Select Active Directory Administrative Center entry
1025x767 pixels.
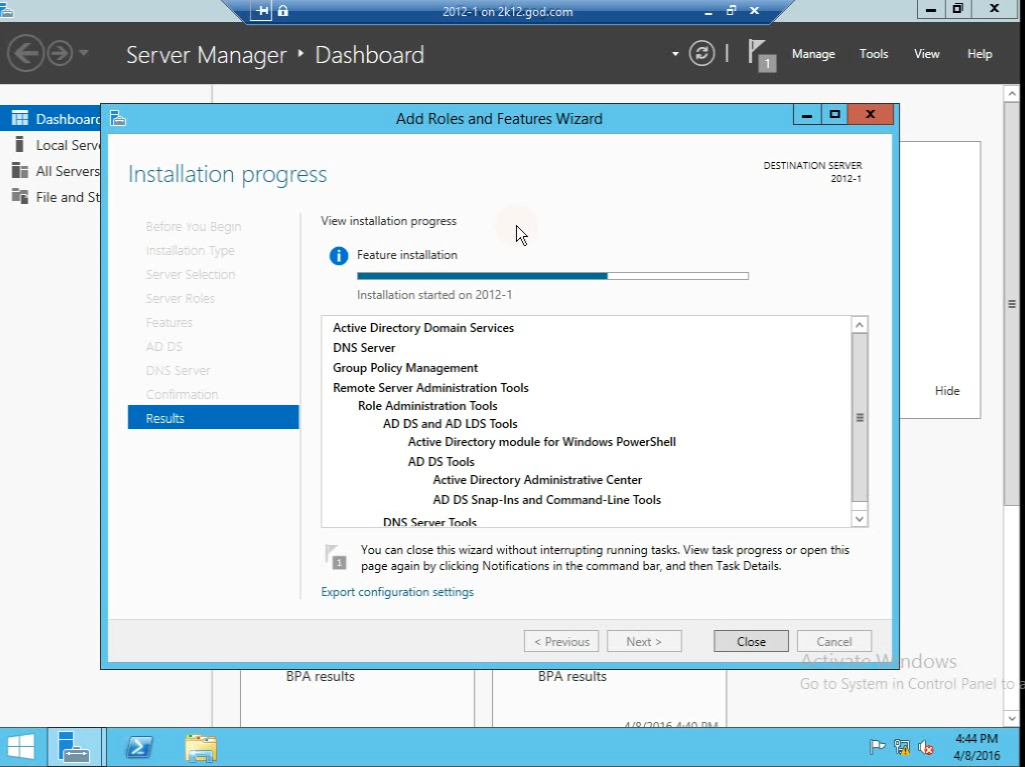[x=537, y=480]
